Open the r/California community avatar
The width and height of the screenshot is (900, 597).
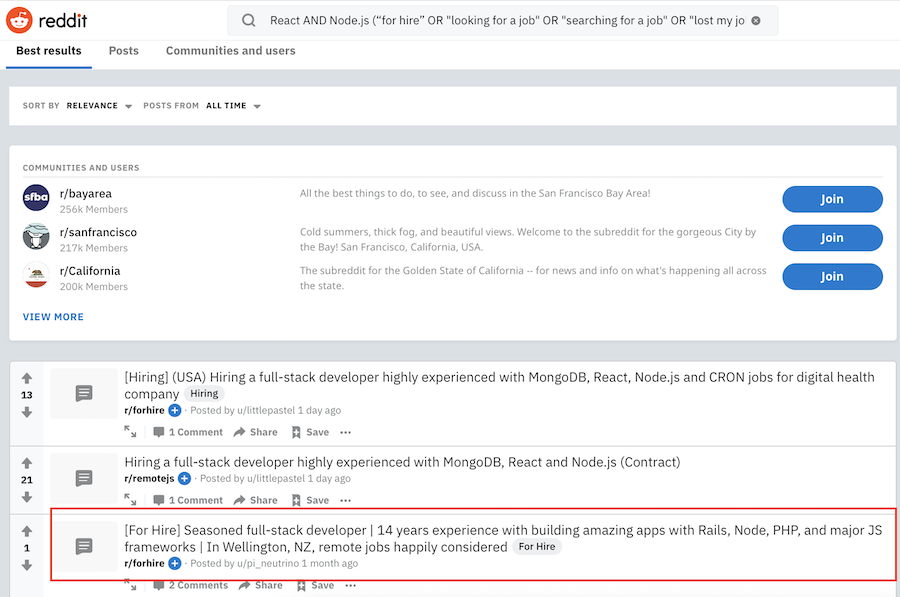(x=36, y=275)
